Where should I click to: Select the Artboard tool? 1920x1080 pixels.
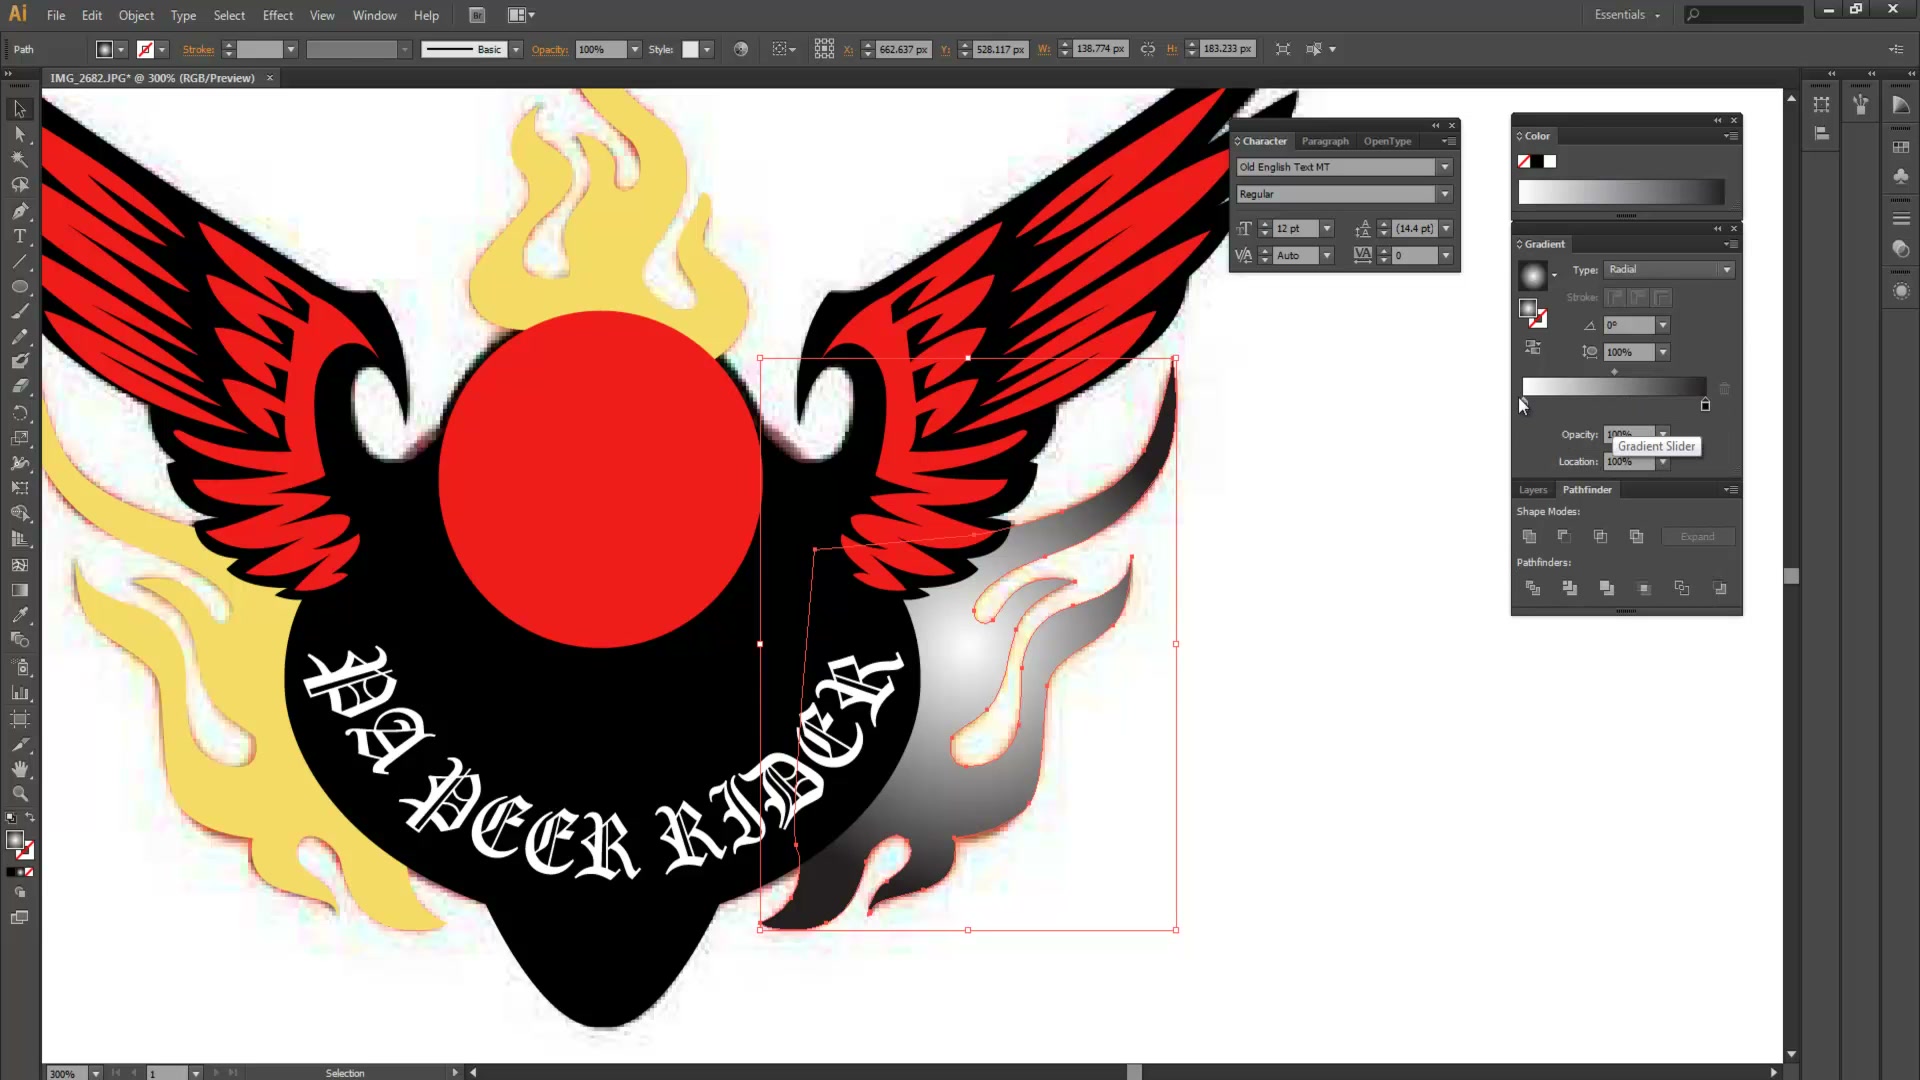coord(19,718)
